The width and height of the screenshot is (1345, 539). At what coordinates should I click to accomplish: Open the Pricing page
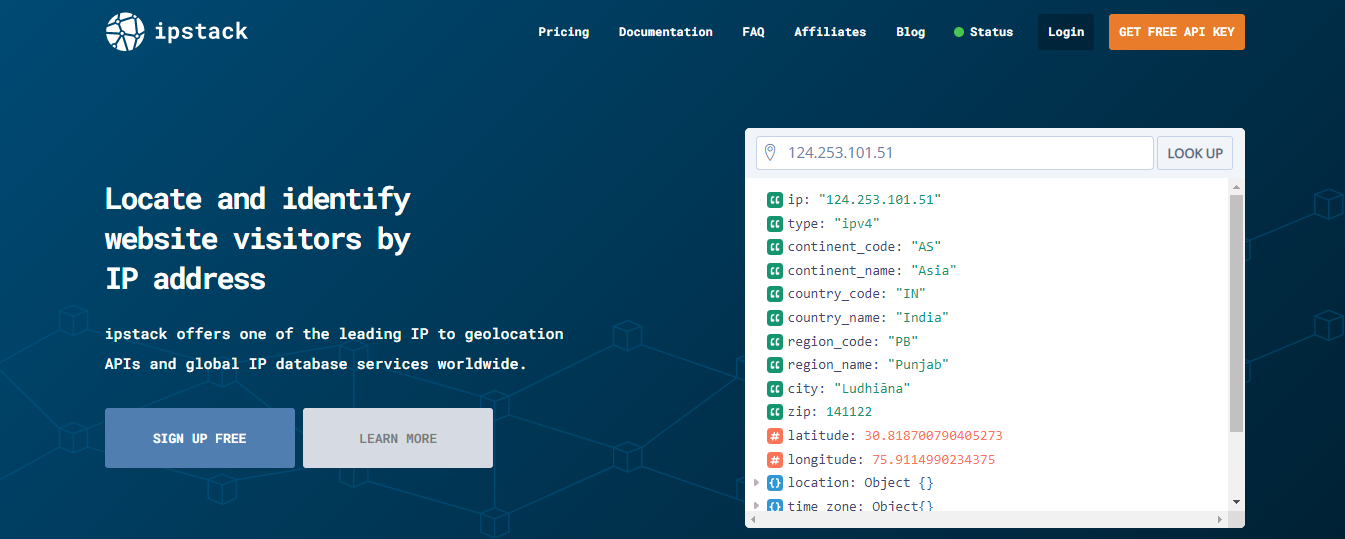coord(563,32)
